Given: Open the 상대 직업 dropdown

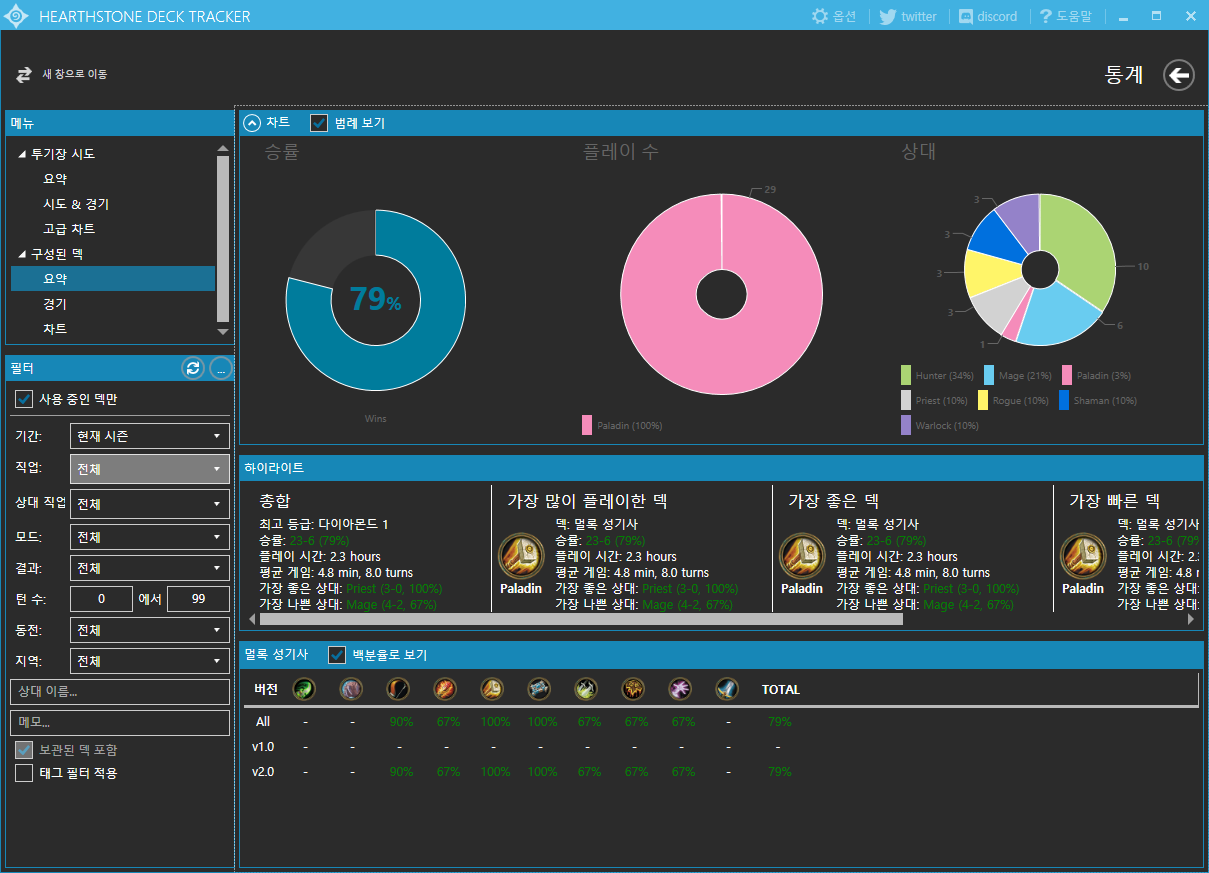Looking at the screenshot, I should [x=150, y=504].
